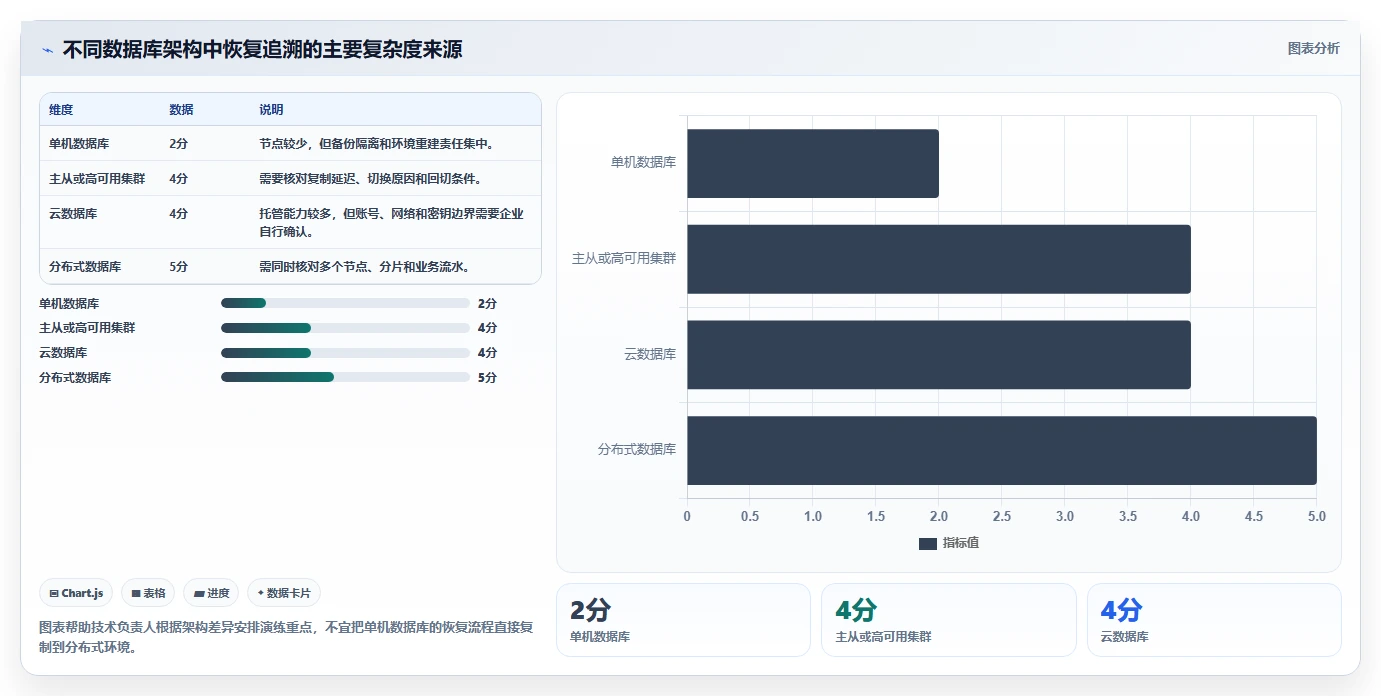Open the blue 4分 云数据库 data card

click(1214, 620)
